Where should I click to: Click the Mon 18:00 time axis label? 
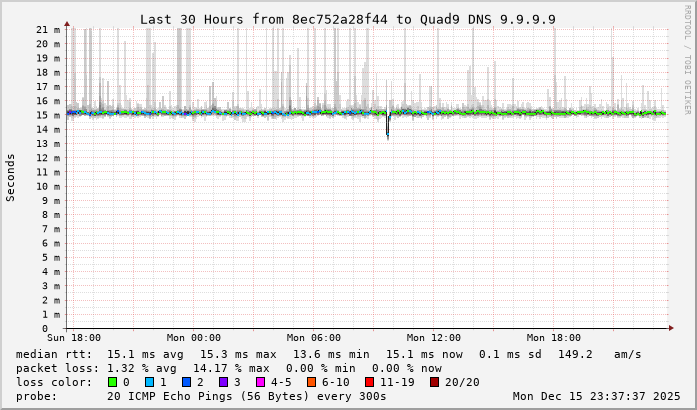(553, 338)
